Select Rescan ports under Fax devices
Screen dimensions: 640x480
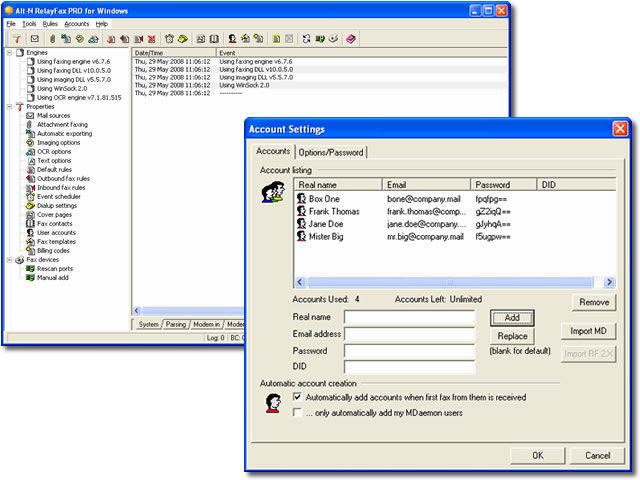click(x=55, y=268)
